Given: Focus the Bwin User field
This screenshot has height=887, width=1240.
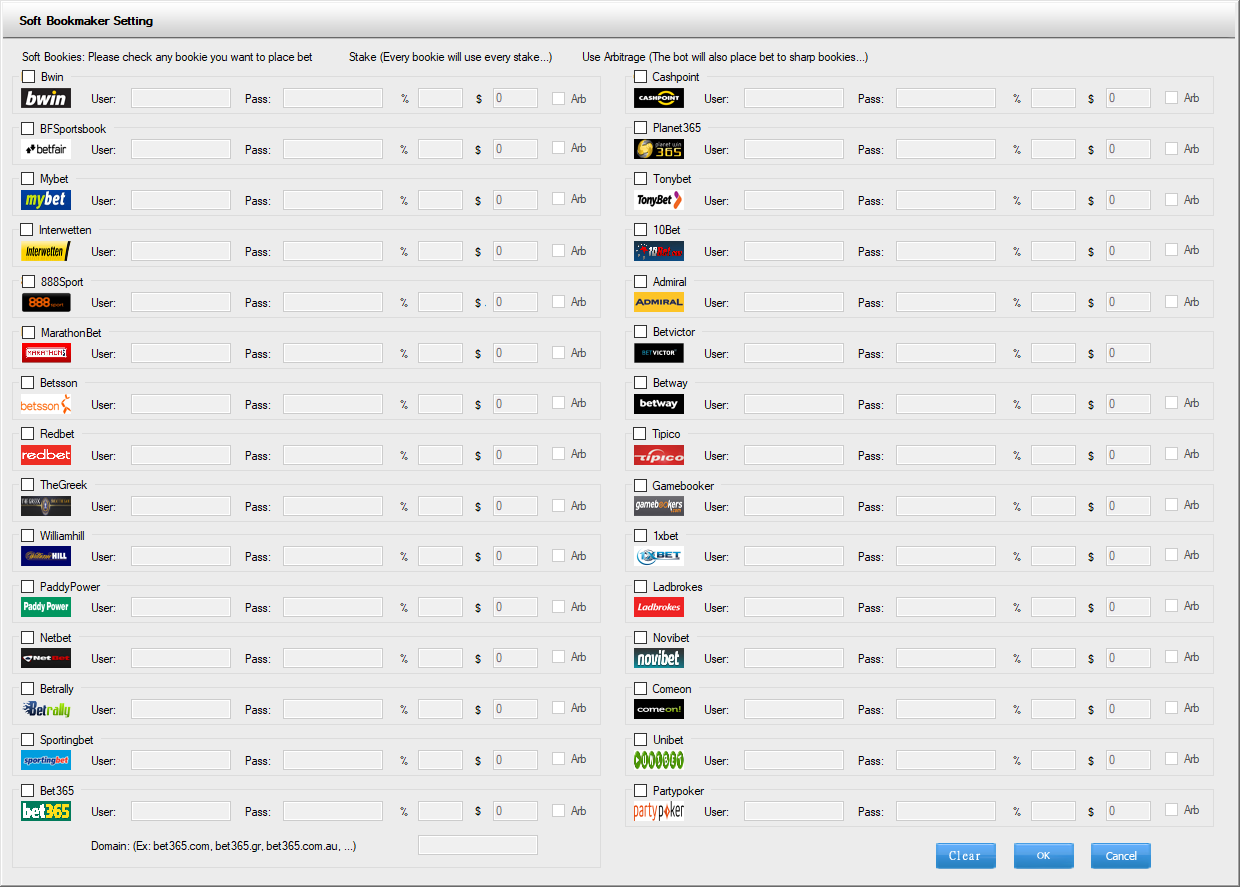Looking at the screenshot, I should 181,98.
